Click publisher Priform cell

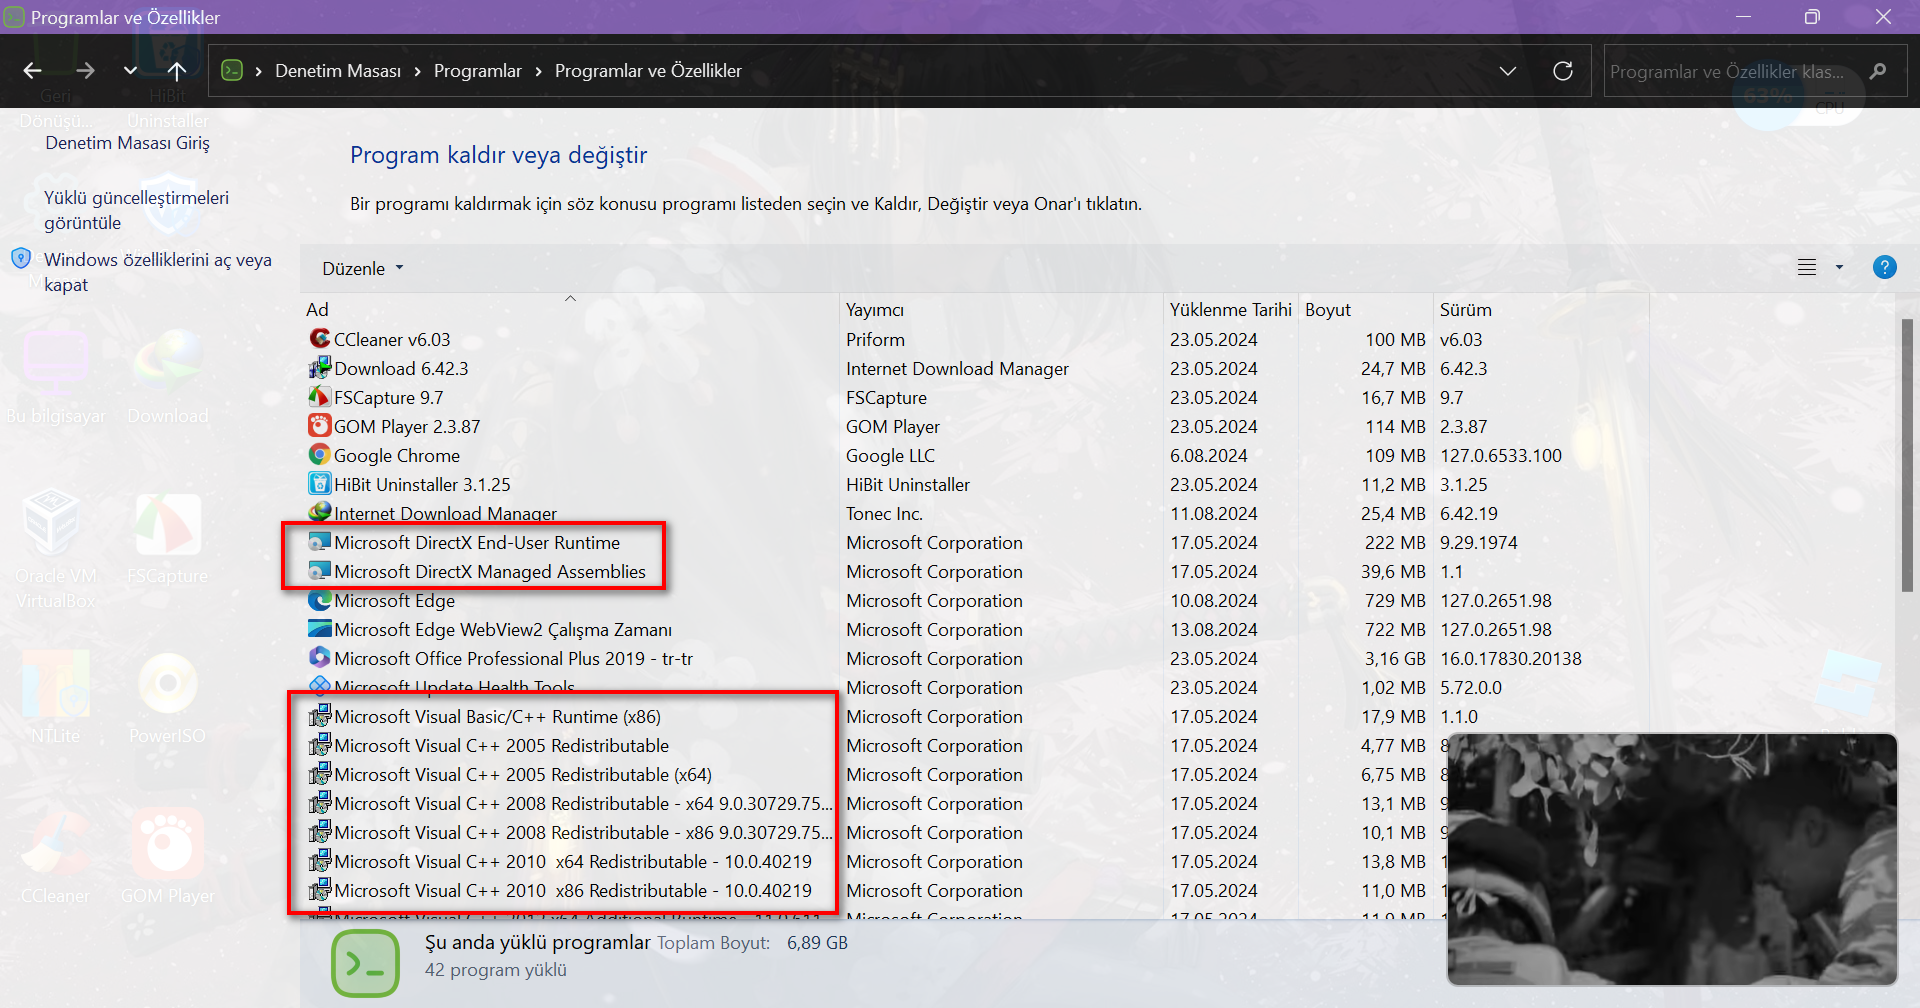tap(875, 339)
